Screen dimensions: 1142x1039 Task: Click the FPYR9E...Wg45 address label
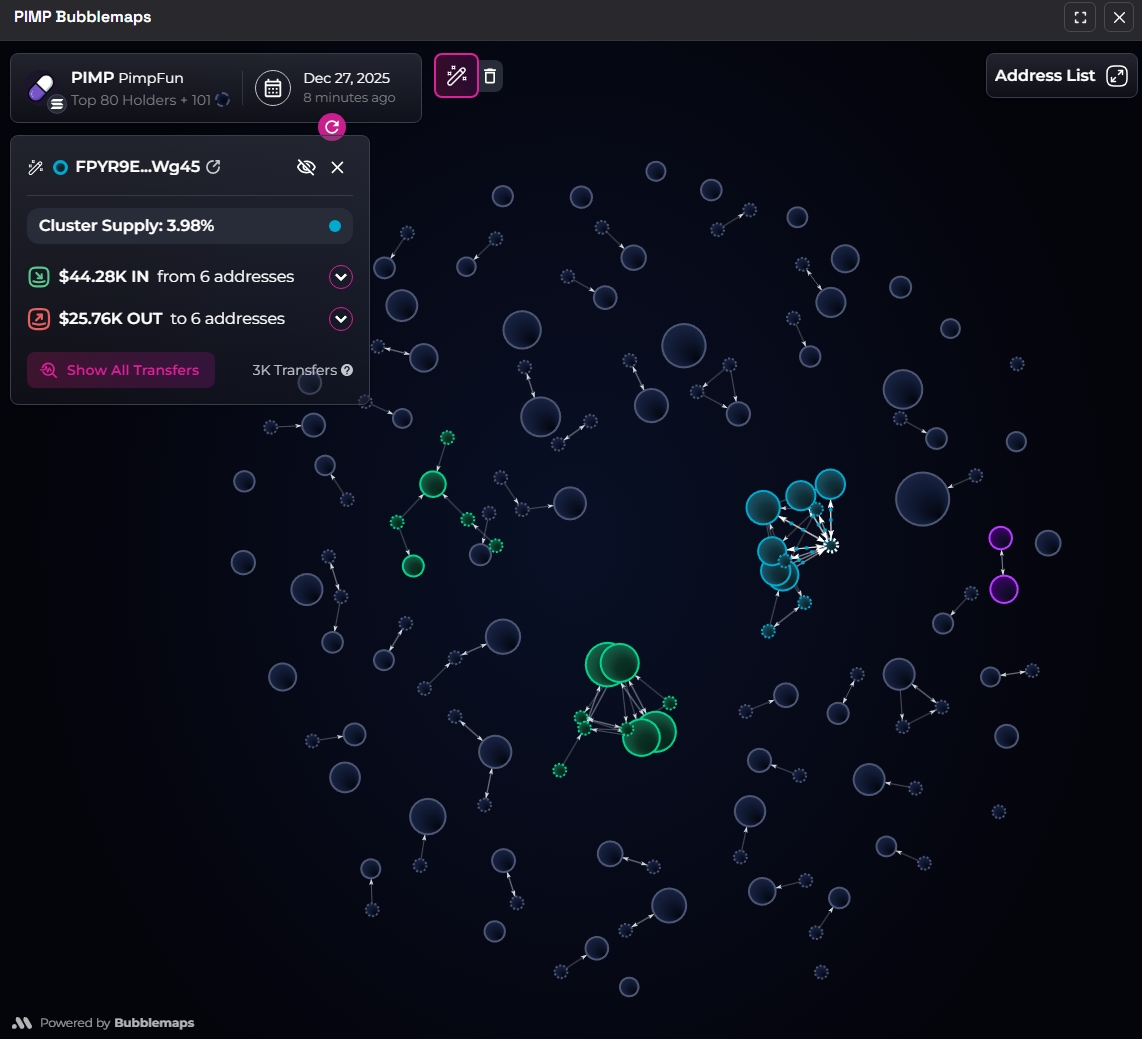138,167
